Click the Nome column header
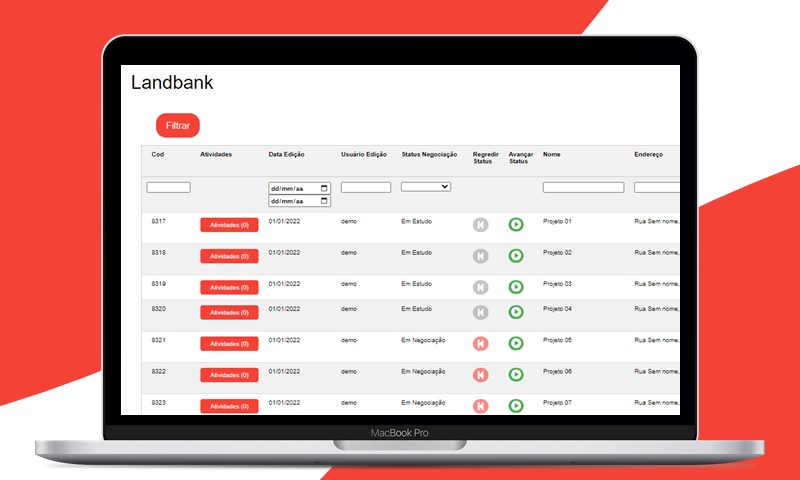Viewport: 800px width, 480px height. pyautogui.click(x=552, y=155)
